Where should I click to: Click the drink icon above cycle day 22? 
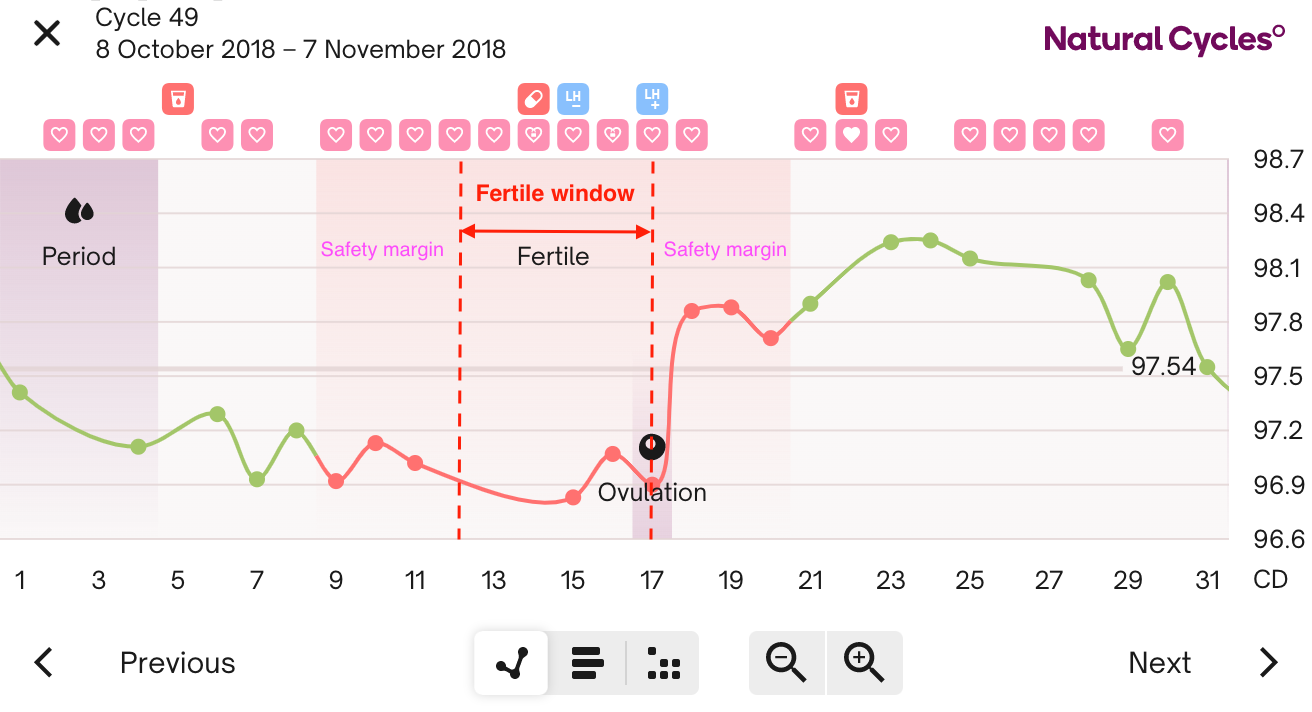coord(851,99)
